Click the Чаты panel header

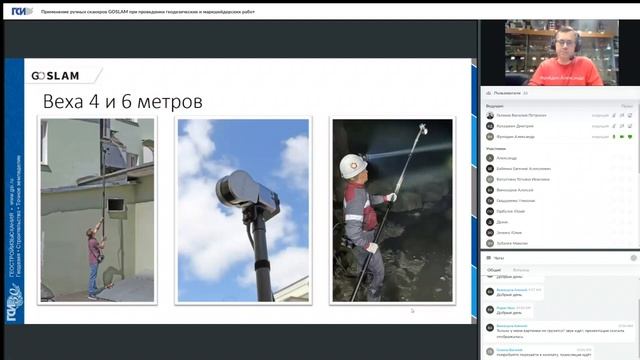[x=560, y=258]
